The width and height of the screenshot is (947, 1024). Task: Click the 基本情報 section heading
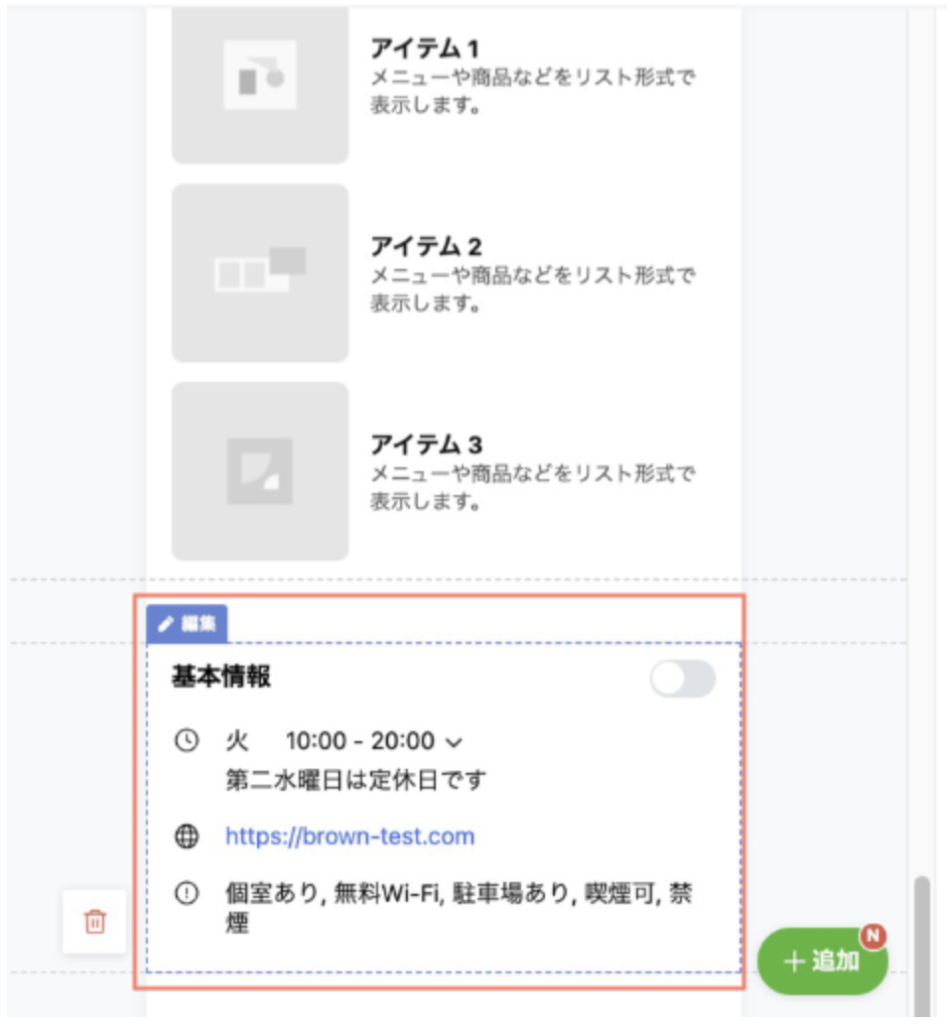[x=221, y=678]
